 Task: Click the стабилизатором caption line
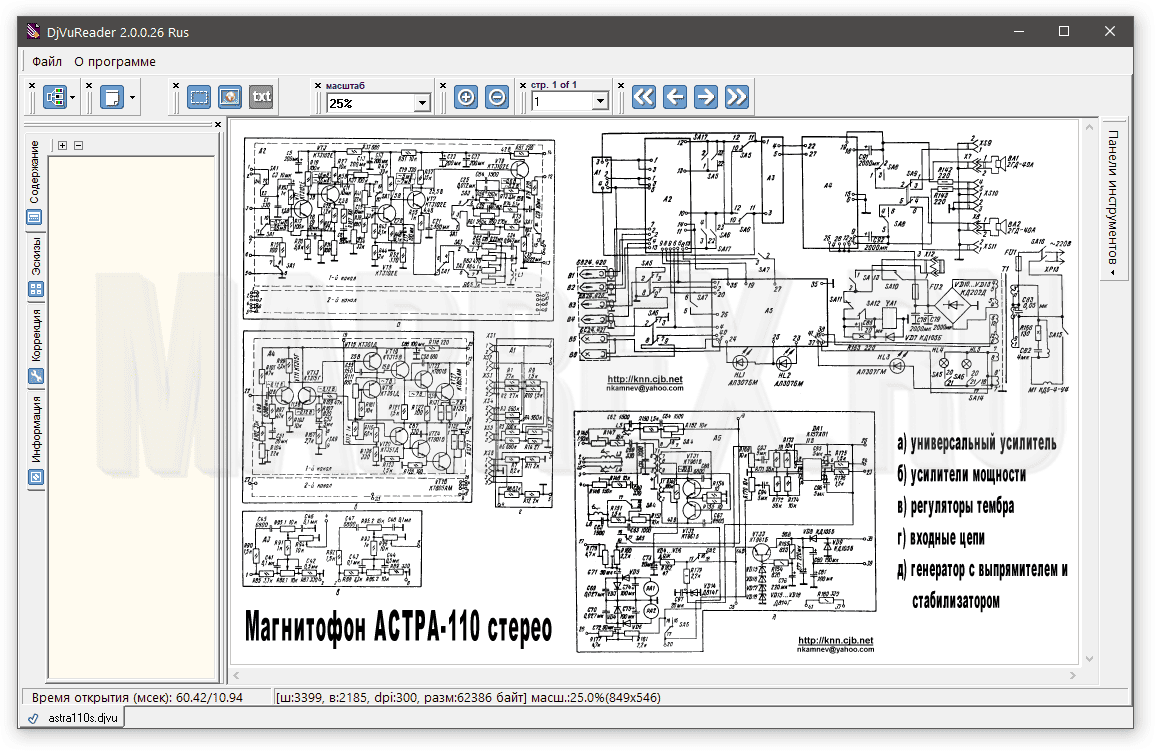coord(956,601)
